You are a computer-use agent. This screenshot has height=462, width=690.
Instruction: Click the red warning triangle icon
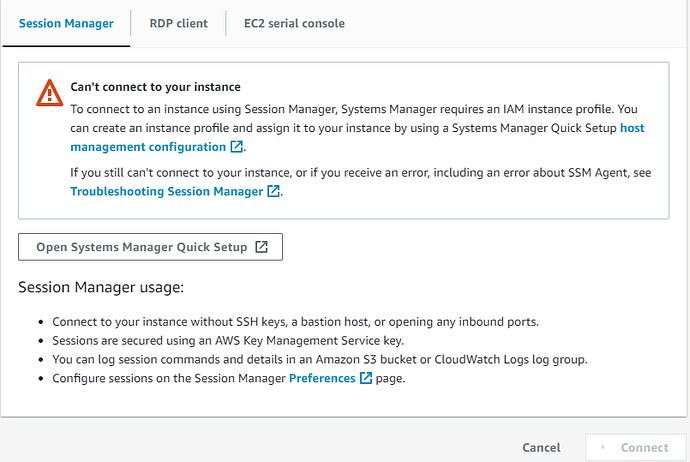point(48,93)
